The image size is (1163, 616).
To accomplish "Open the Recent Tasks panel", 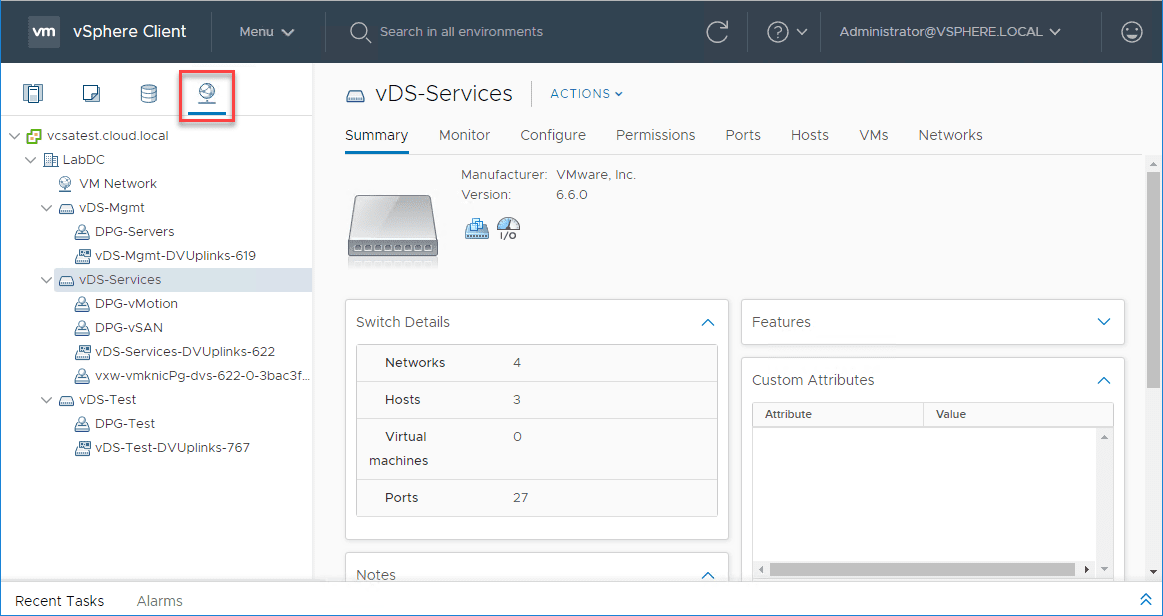I will coord(60,601).
